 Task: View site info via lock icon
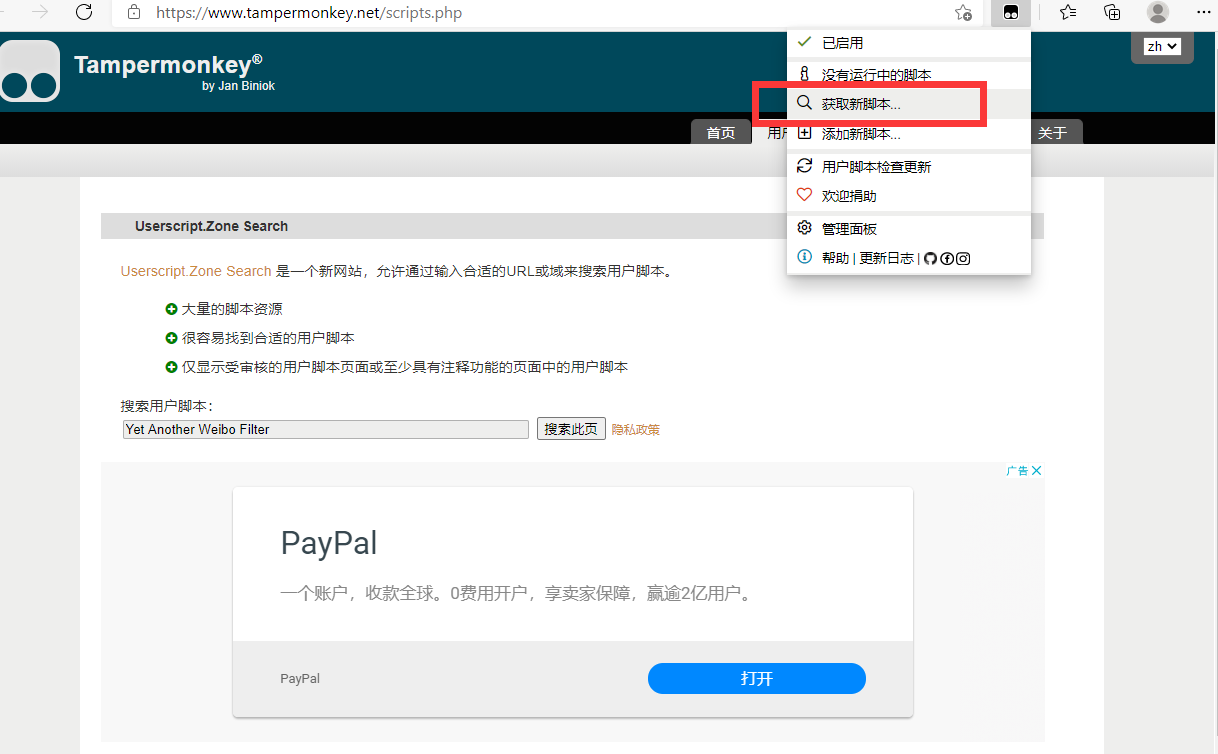(x=134, y=13)
